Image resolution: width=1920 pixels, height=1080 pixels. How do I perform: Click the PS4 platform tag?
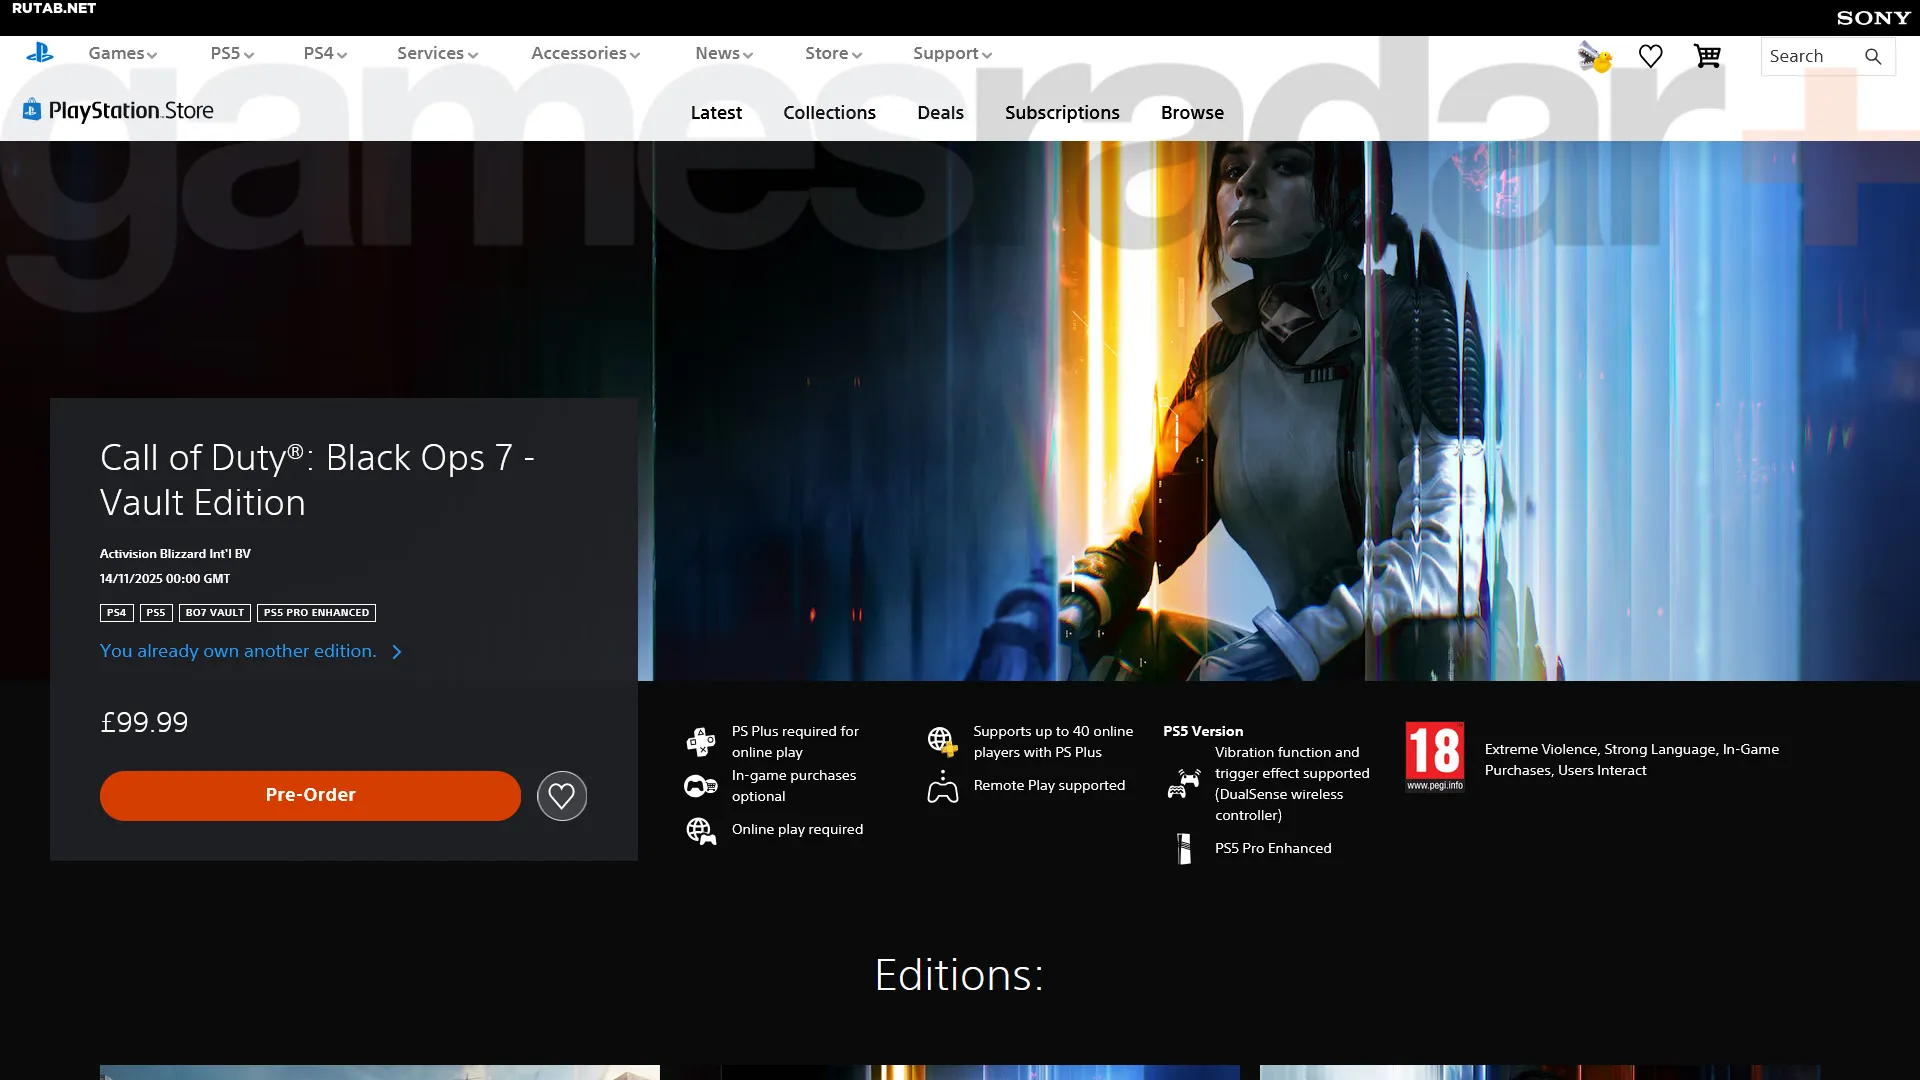point(116,613)
